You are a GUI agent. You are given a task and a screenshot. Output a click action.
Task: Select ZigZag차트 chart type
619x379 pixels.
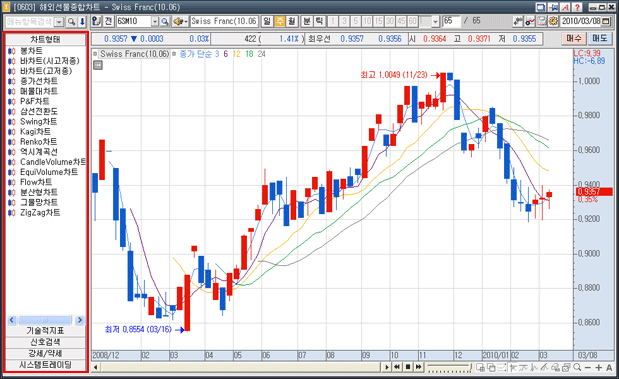point(40,213)
